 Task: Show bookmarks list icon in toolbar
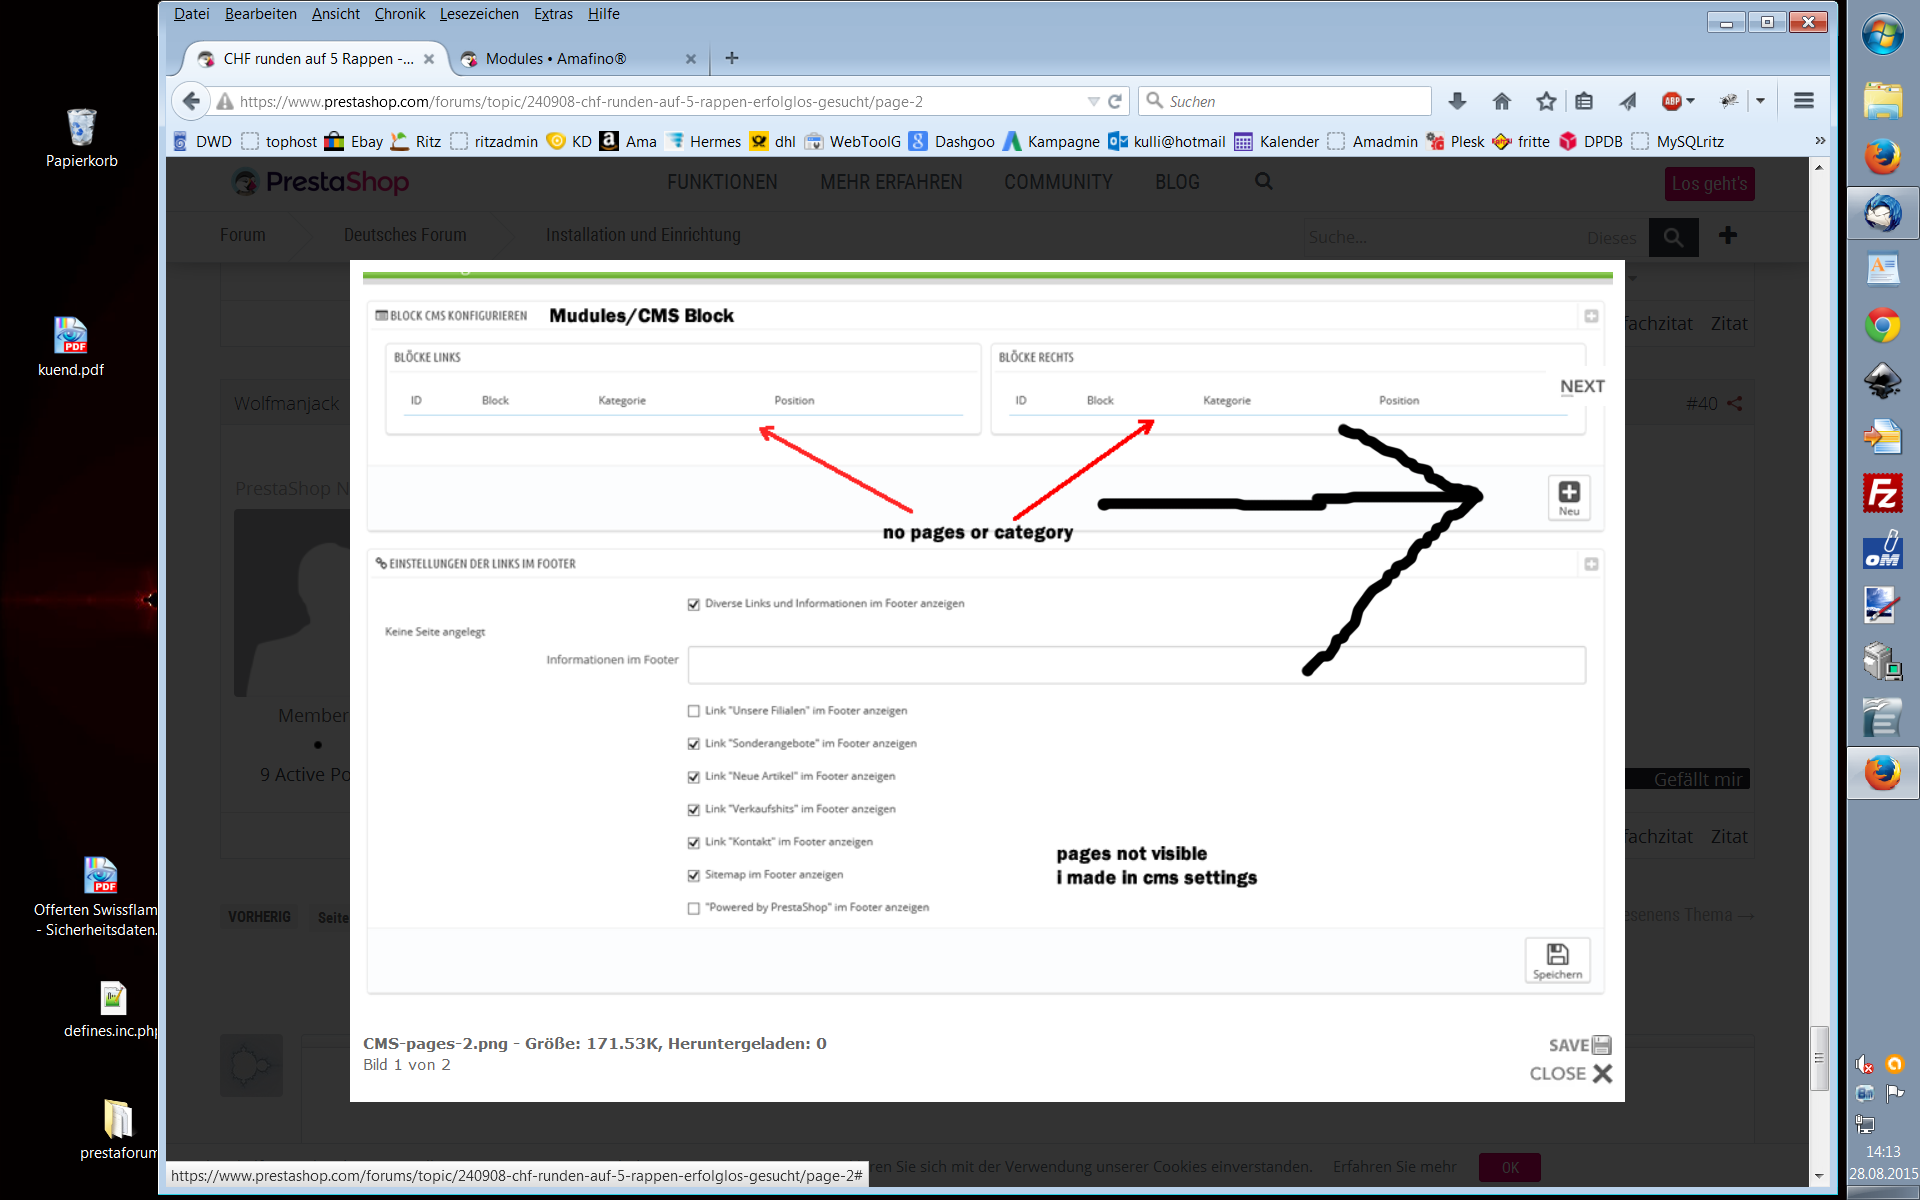click(1584, 101)
